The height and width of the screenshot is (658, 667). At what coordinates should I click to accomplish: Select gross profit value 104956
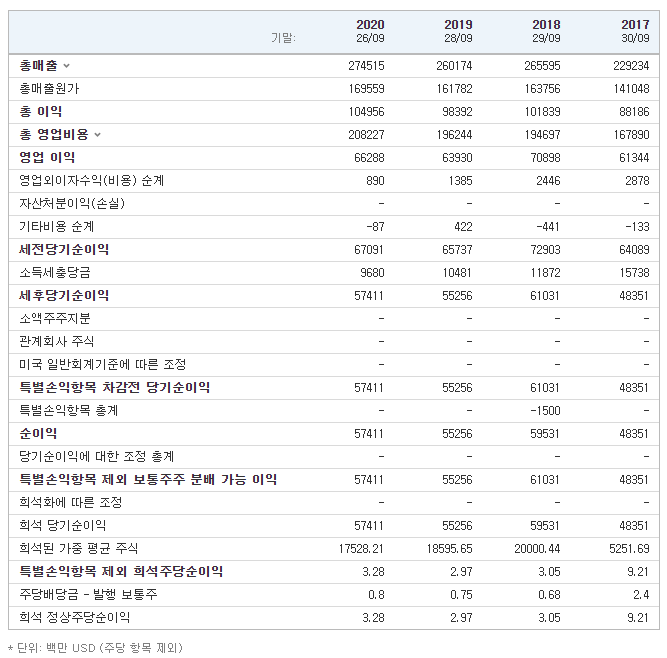click(x=366, y=112)
